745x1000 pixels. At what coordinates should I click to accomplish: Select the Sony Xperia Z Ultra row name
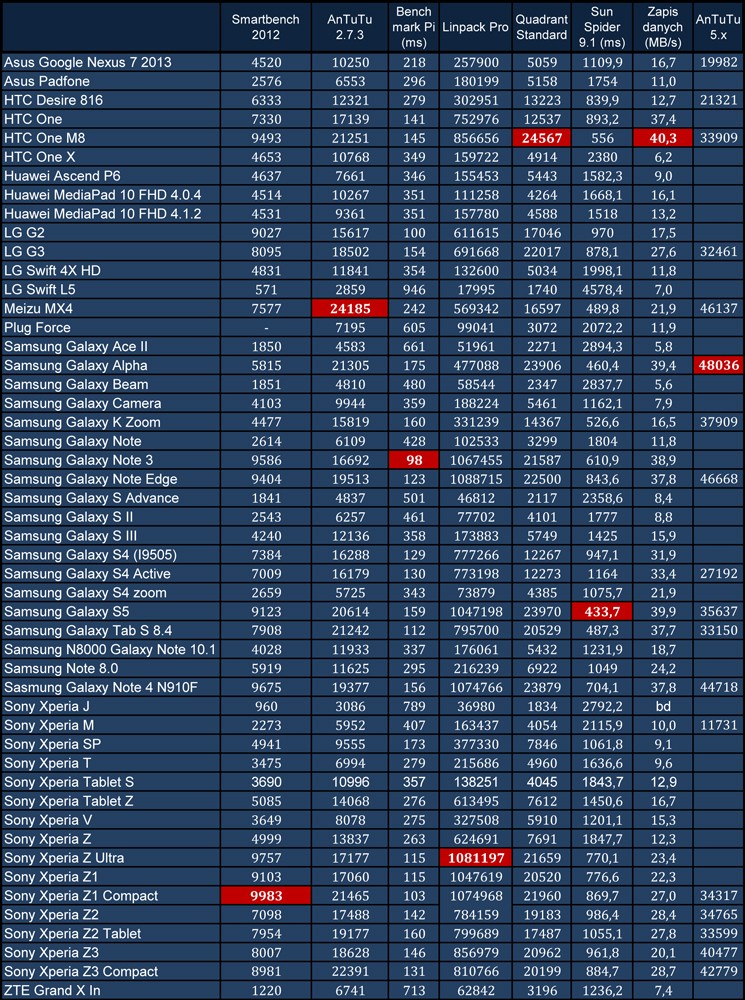[x=64, y=858]
